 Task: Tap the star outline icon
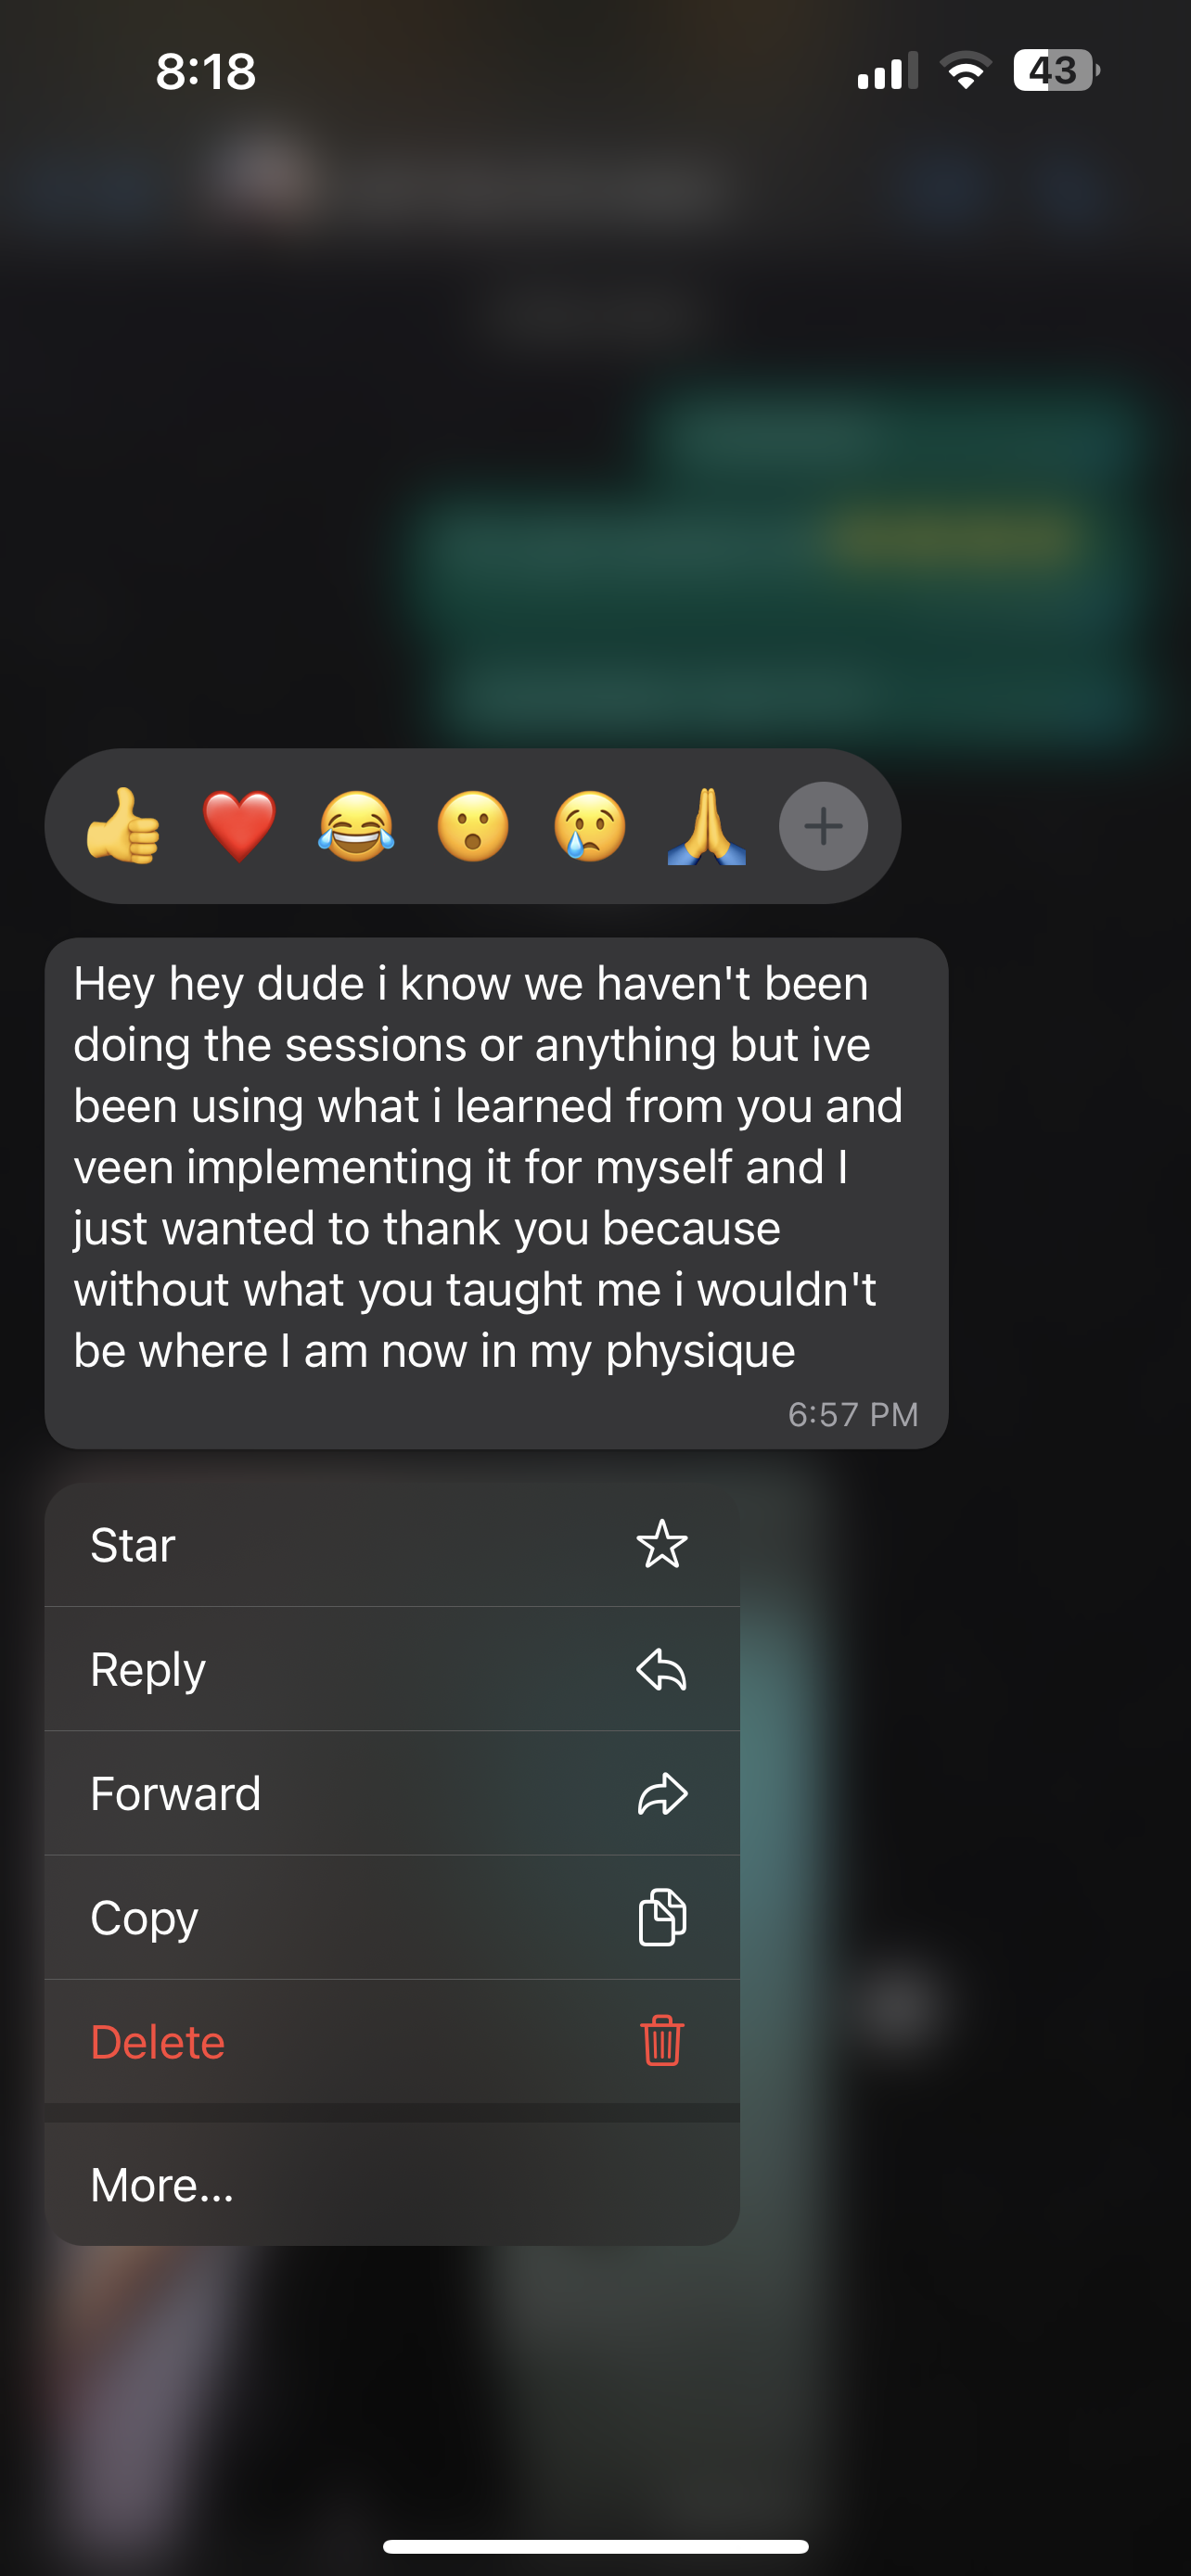pos(662,1544)
